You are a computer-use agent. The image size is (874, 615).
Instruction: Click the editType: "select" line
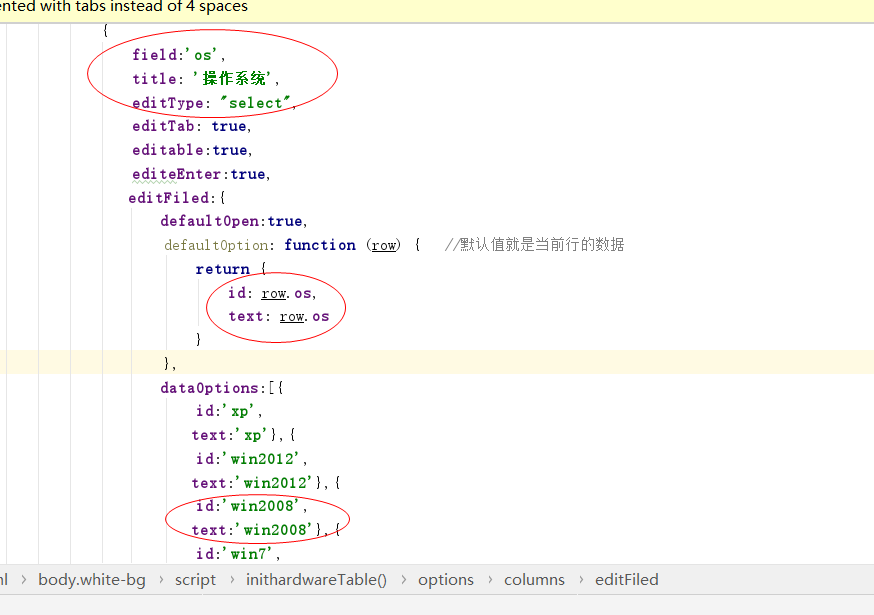[x=213, y=103]
